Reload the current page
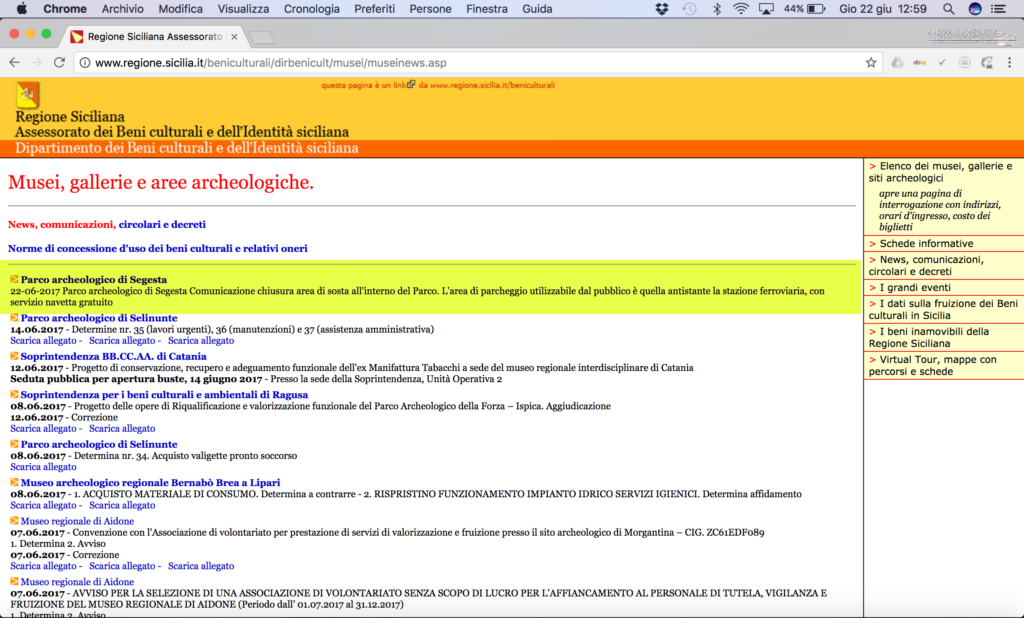 click(x=59, y=63)
